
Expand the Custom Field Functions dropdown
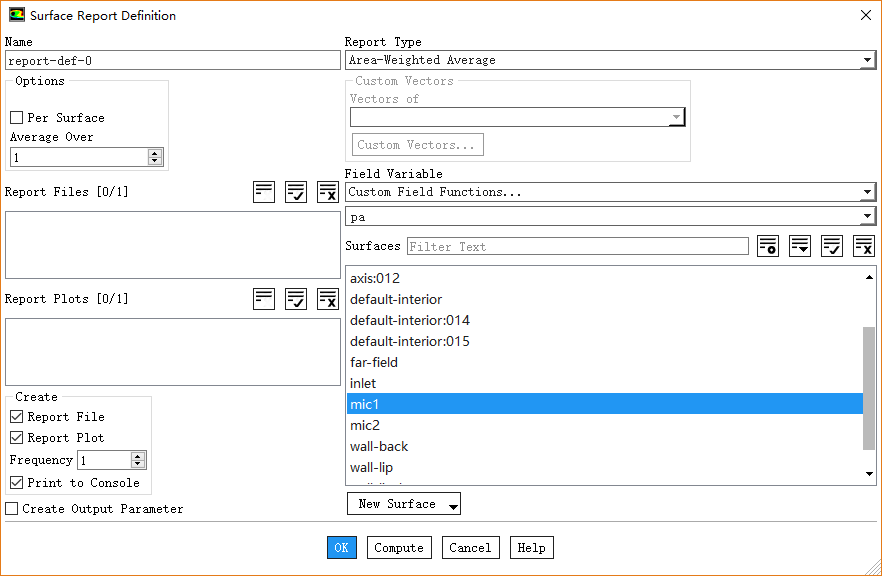pyautogui.click(x=610, y=192)
